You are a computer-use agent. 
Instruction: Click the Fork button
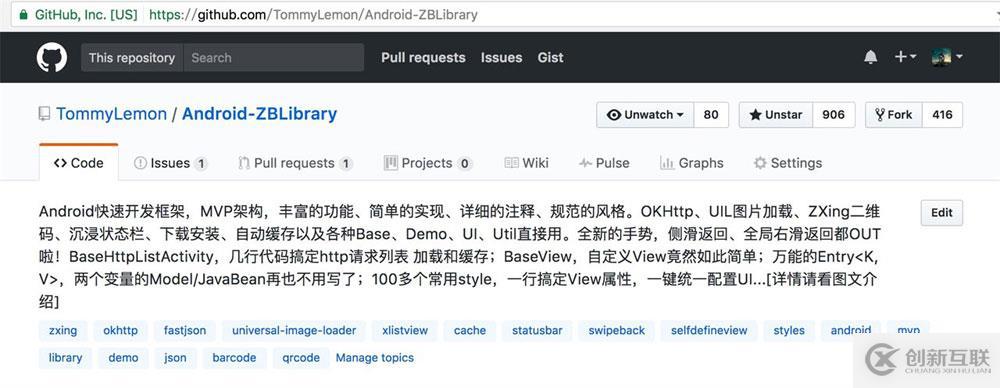tap(894, 115)
